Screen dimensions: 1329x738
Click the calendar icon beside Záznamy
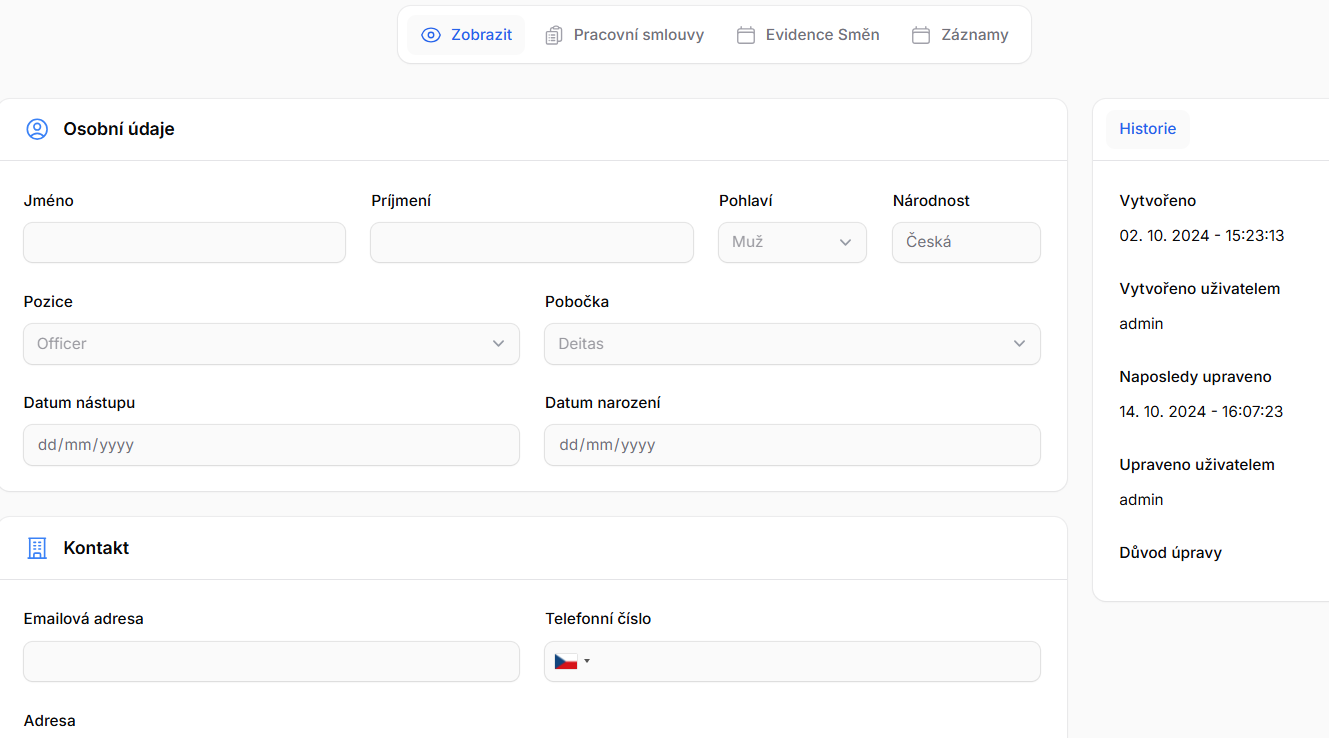pyautogui.click(x=921, y=35)
